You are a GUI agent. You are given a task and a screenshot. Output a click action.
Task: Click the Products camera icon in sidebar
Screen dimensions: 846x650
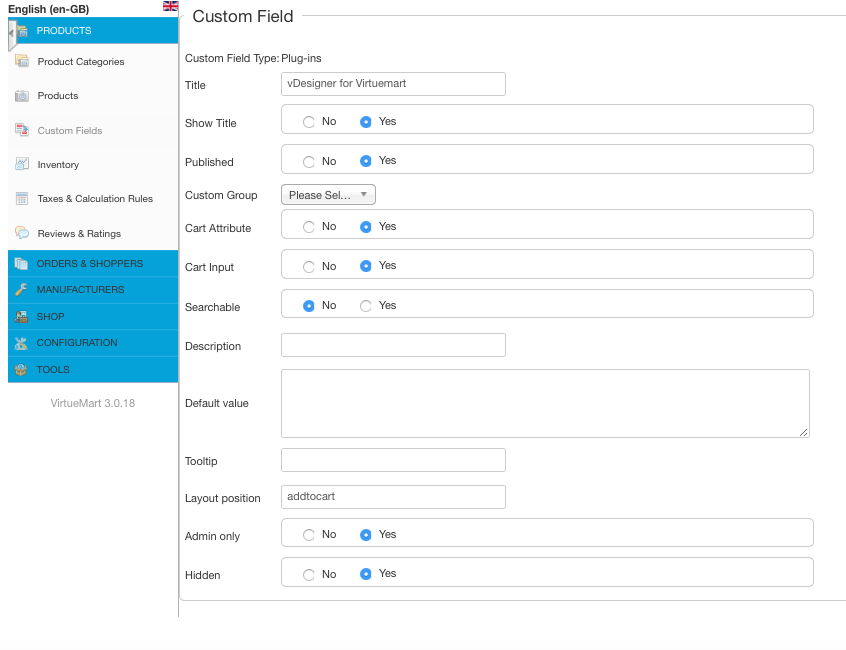(22, 95)
